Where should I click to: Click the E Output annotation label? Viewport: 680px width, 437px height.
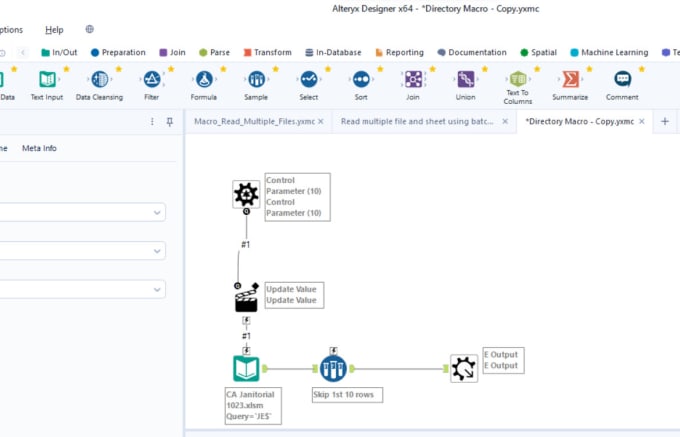(x=503, y=360)
